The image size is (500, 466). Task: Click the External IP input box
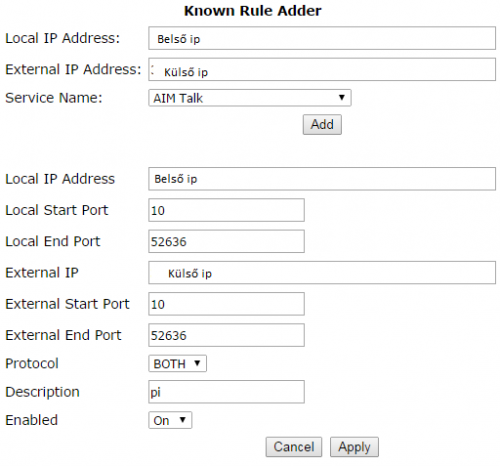tap(322, 273)
